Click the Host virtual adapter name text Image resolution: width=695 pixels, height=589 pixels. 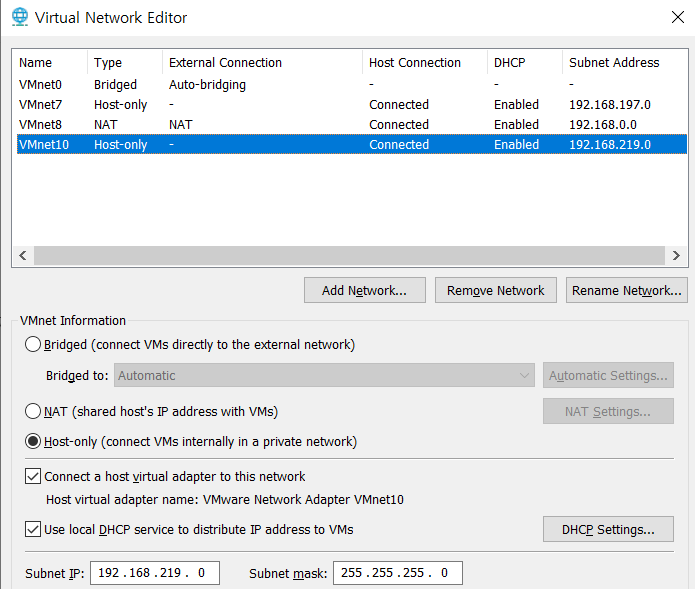225,499
